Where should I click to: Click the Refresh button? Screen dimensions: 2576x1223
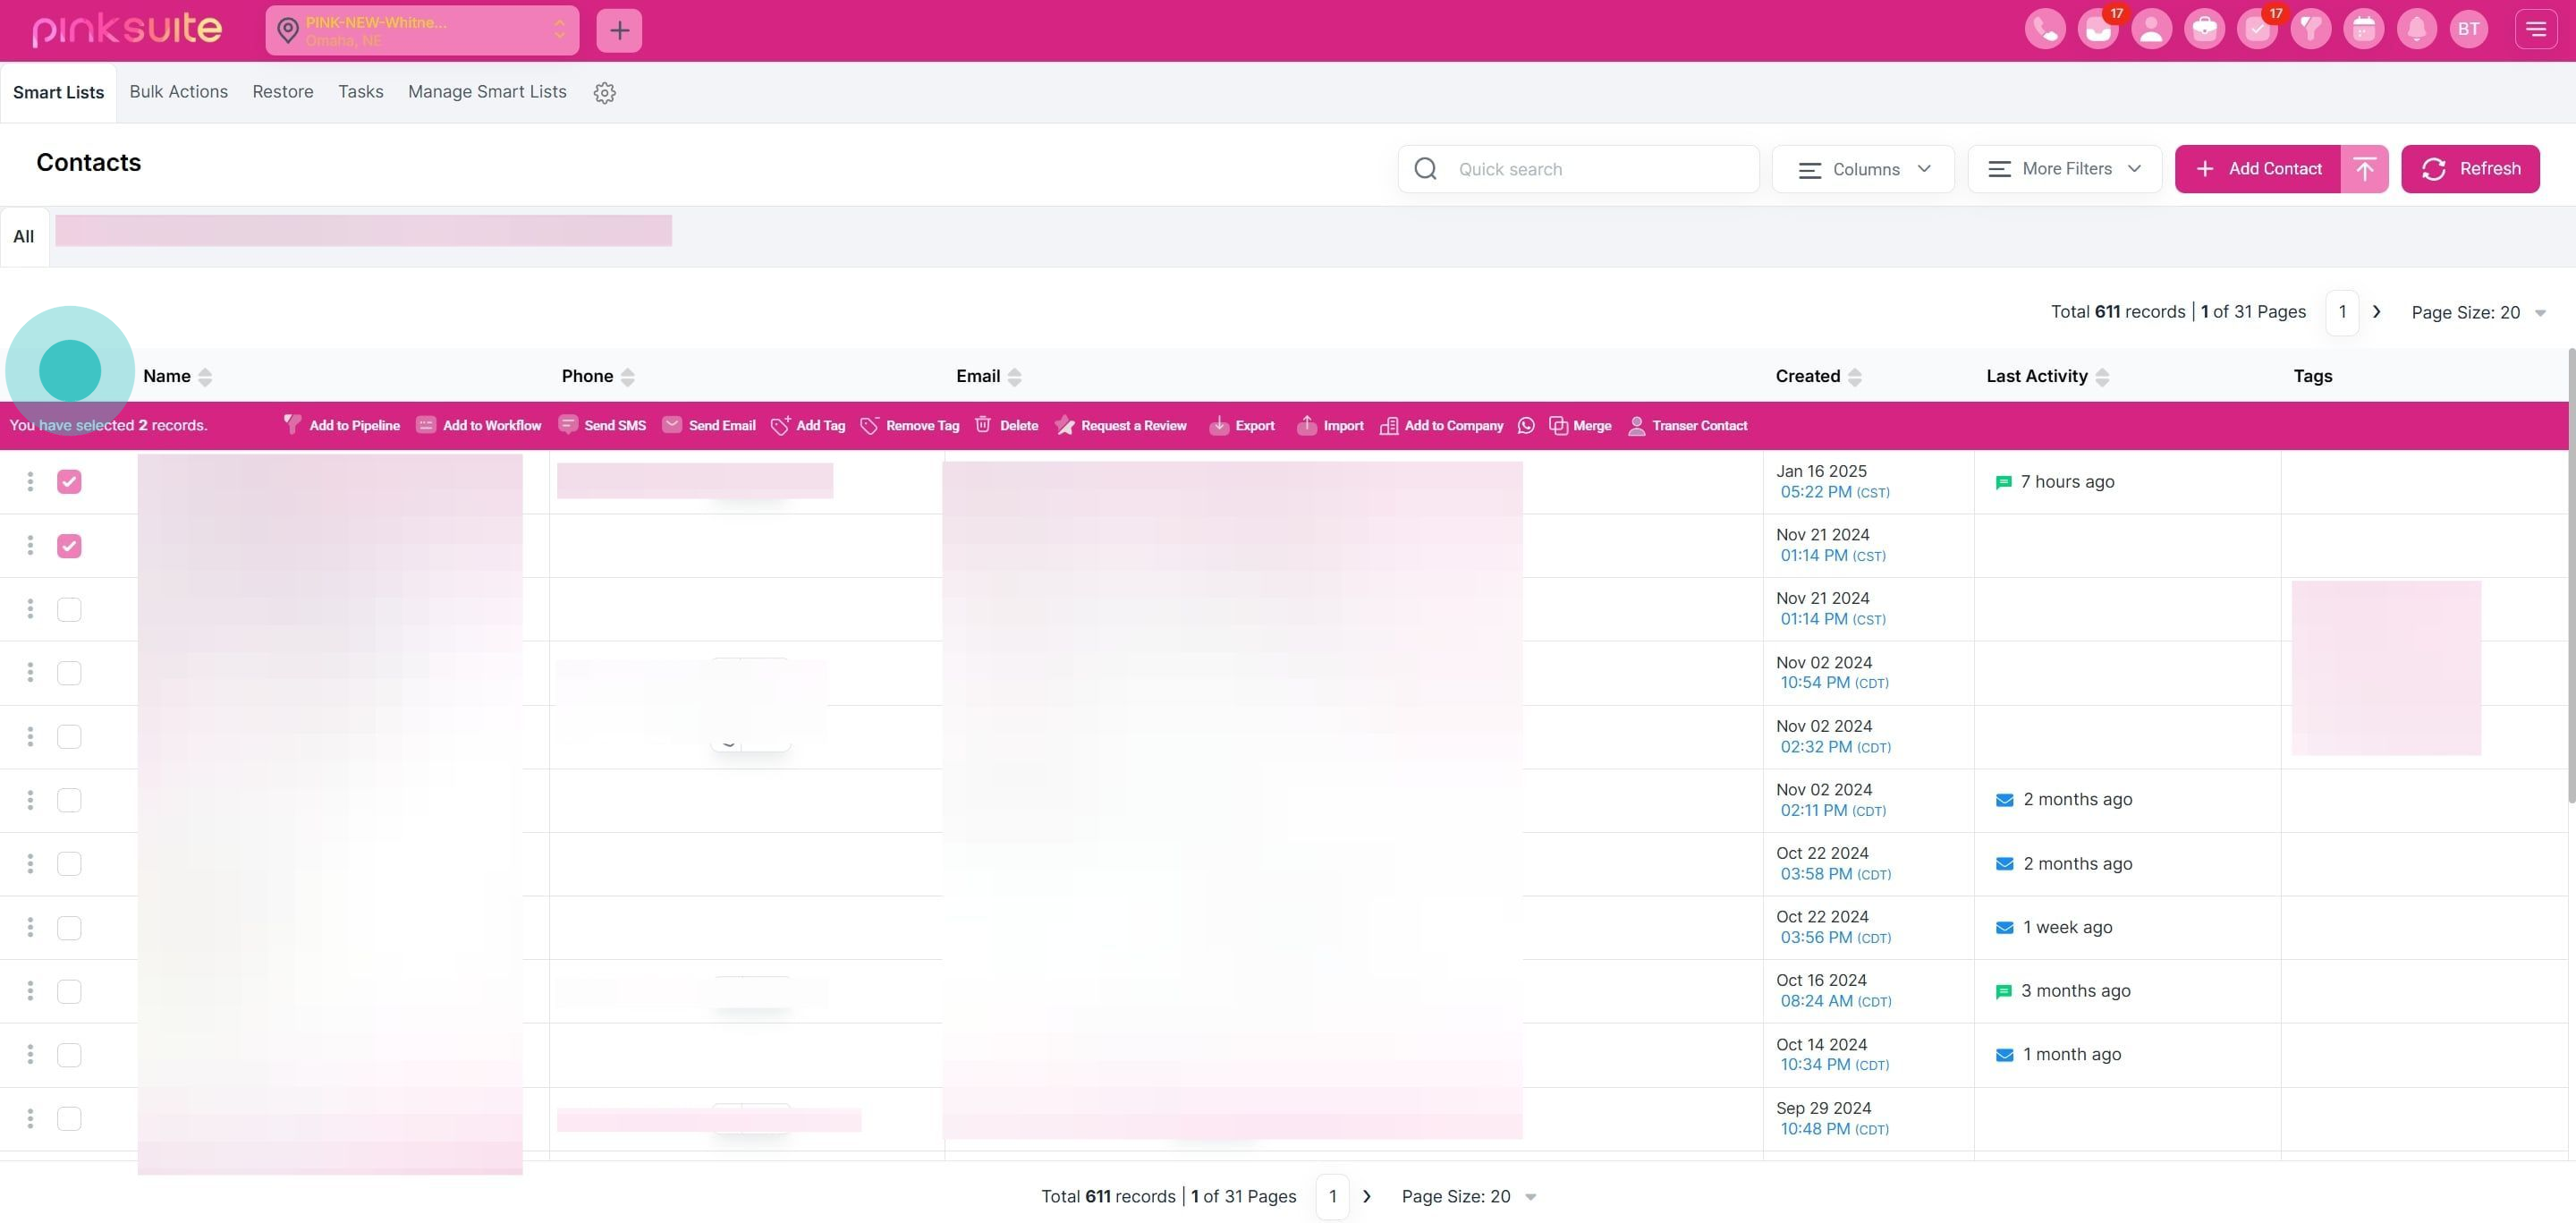2469,169
